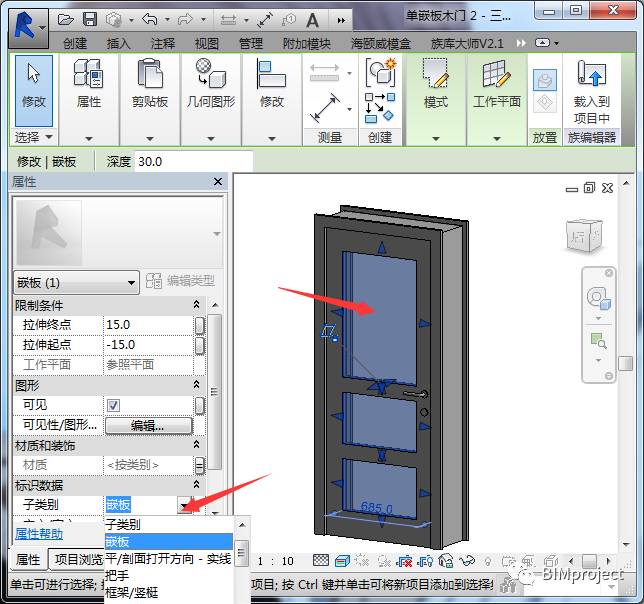Click the measure-between-points diagonal arrow icon

click(325, 108)
